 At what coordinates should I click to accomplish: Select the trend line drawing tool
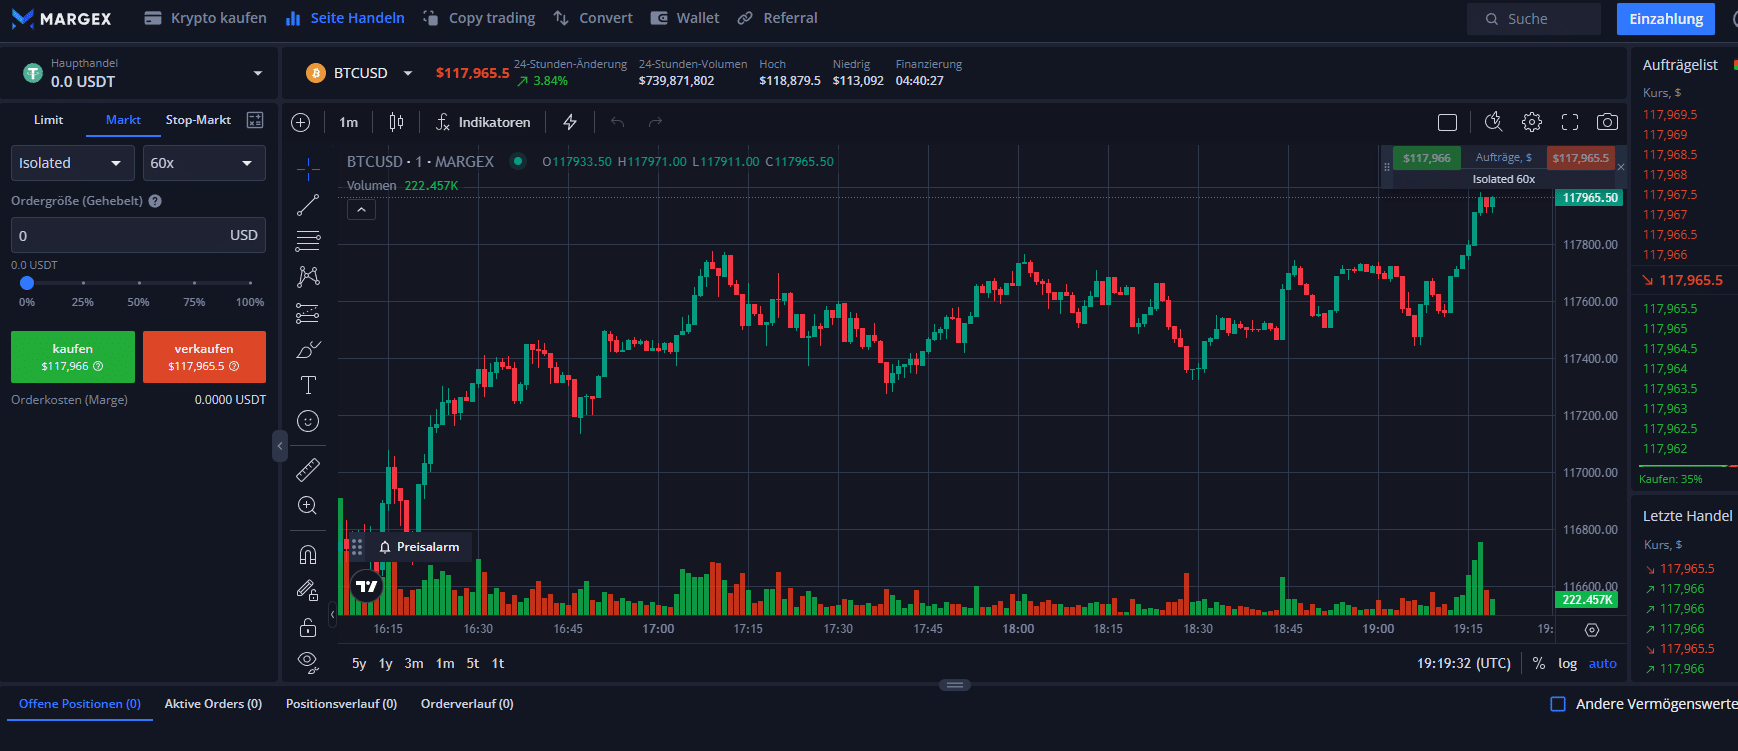[308, 205]
